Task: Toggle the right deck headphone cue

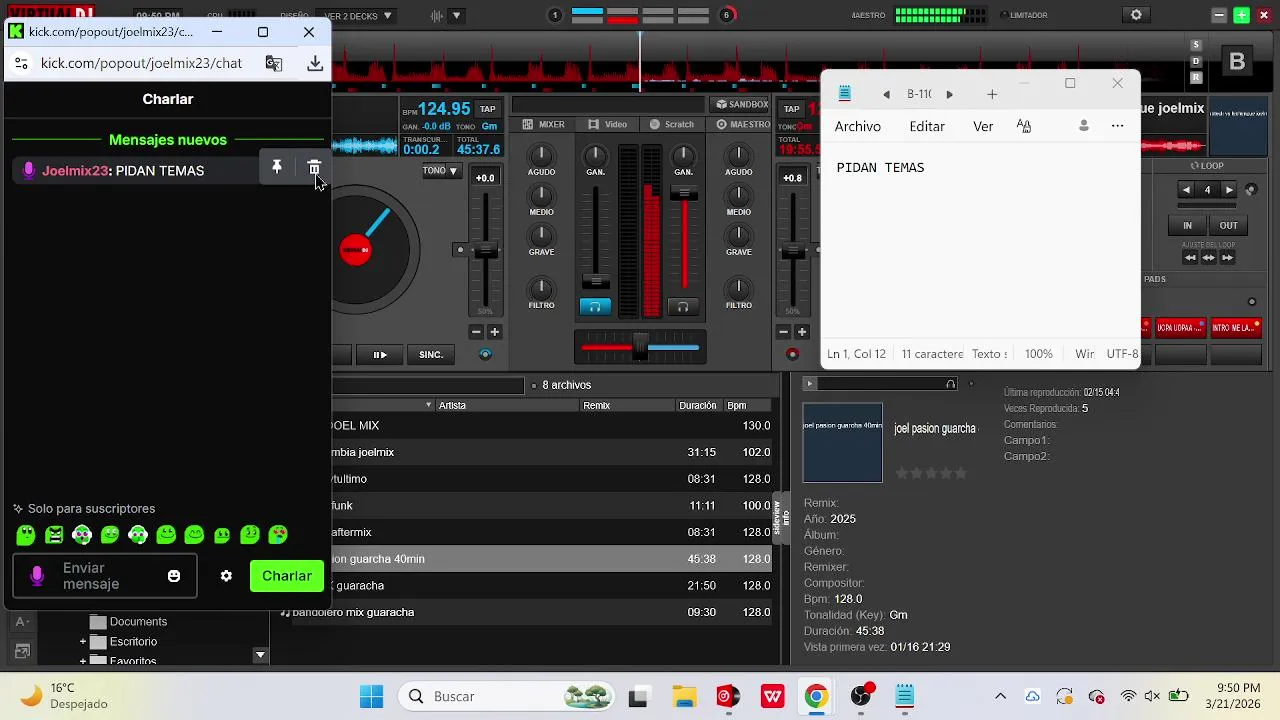Action: 683,307
